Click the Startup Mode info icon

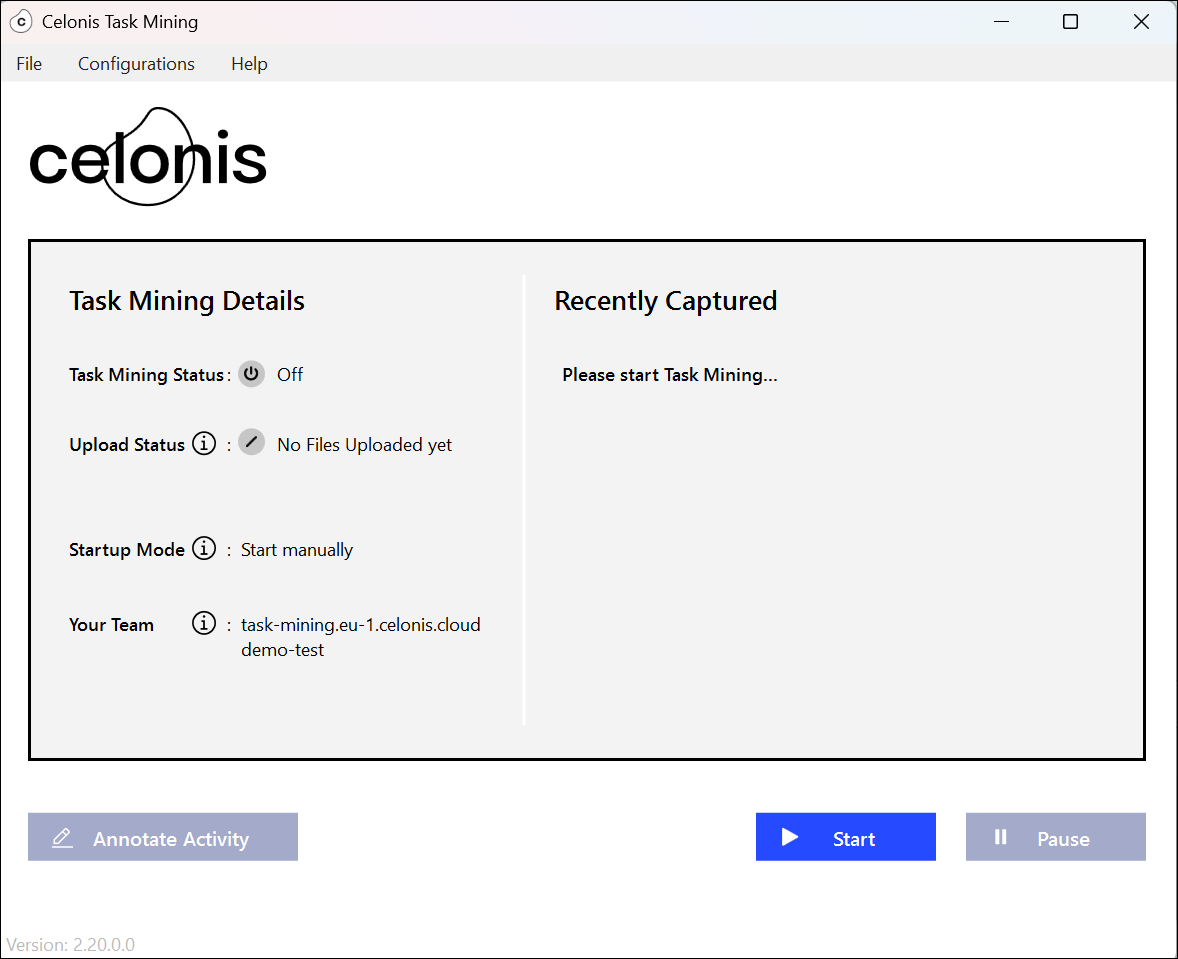click(x=203, y=548)
